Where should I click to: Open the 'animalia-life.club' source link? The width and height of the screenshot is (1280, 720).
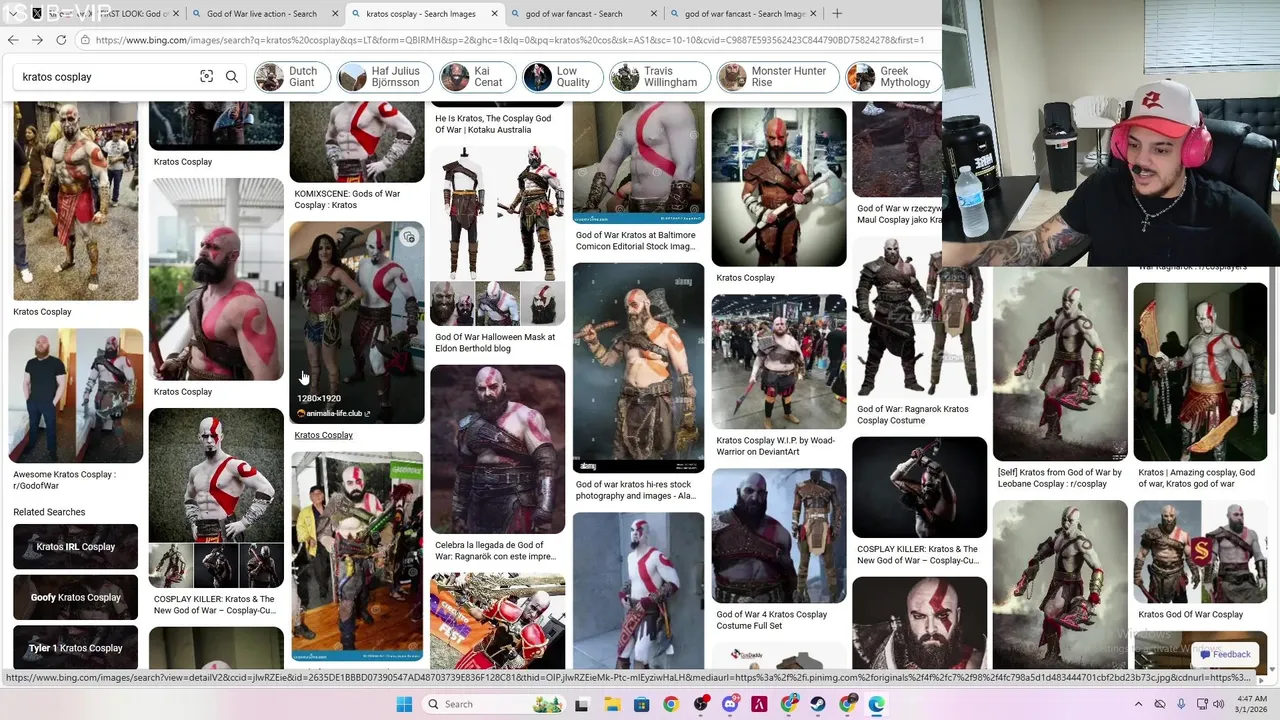pyautogui.click(x=334, y=413)
